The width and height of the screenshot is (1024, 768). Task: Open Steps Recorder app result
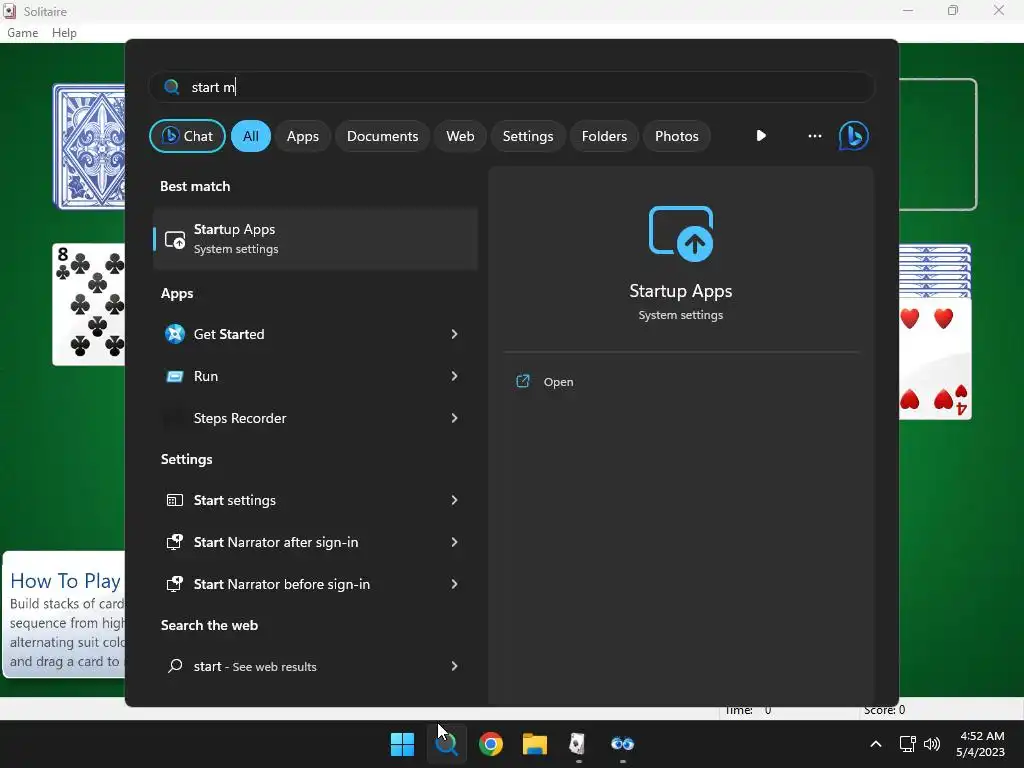pyautogui.click(x=315, y=418)
